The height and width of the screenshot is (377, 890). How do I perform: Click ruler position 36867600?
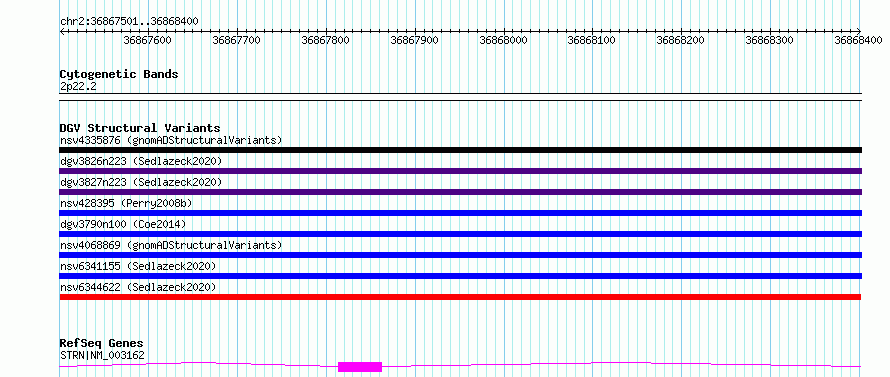pos(148,40)
